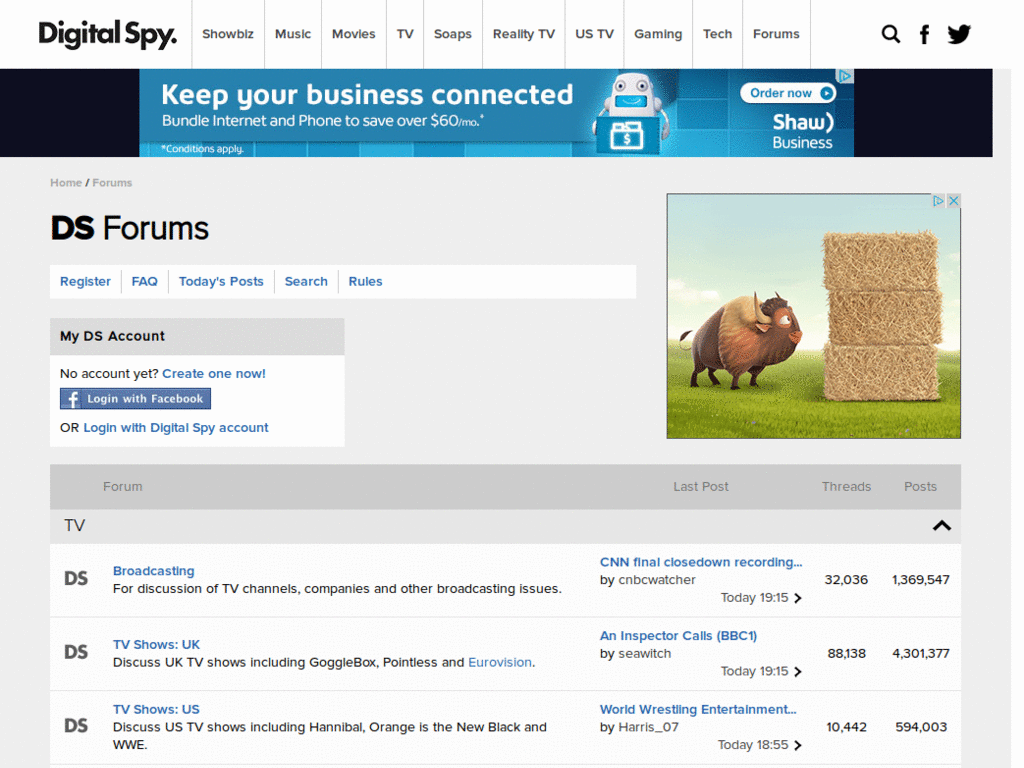Open the Reality TV menu
1024x768 pixels.
coord(524,34)
